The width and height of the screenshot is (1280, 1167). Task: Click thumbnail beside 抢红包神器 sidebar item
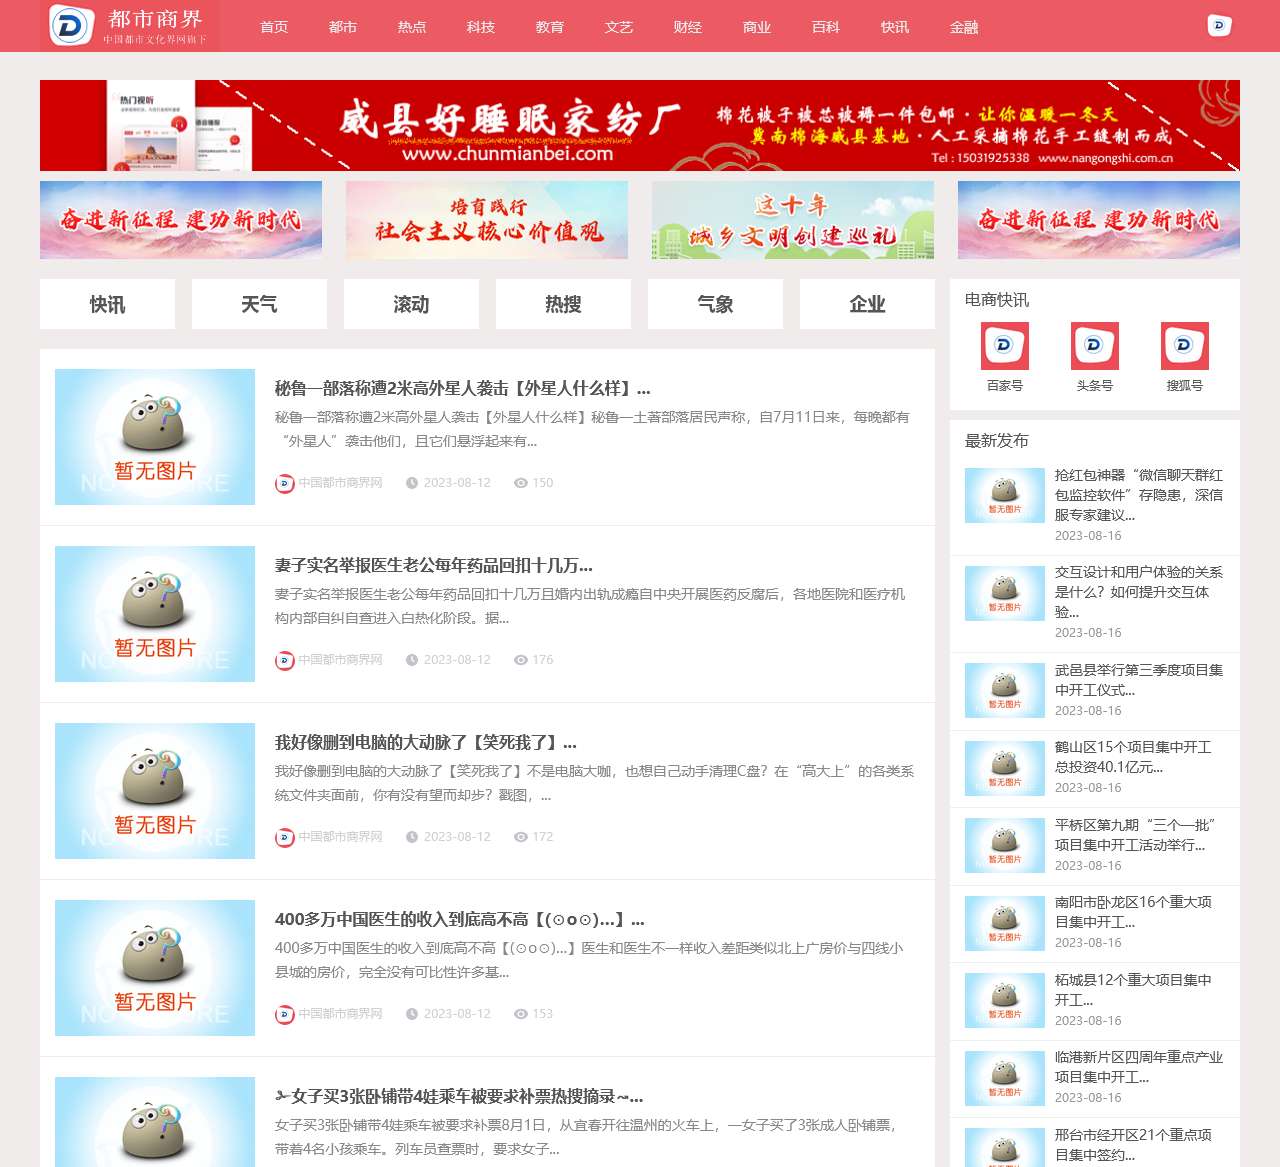(1005, 495)
